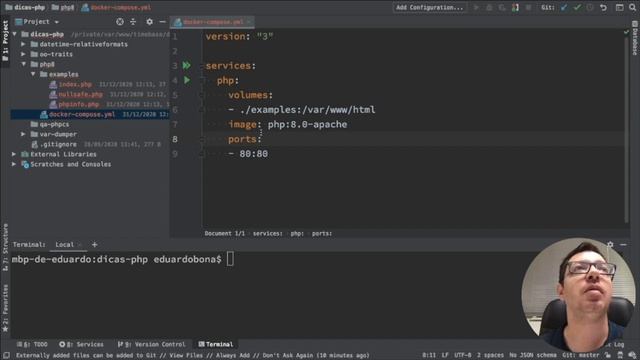Click the Git rollback arrow icon
This screenshot has width=640, height=360.
click(603, 7)
